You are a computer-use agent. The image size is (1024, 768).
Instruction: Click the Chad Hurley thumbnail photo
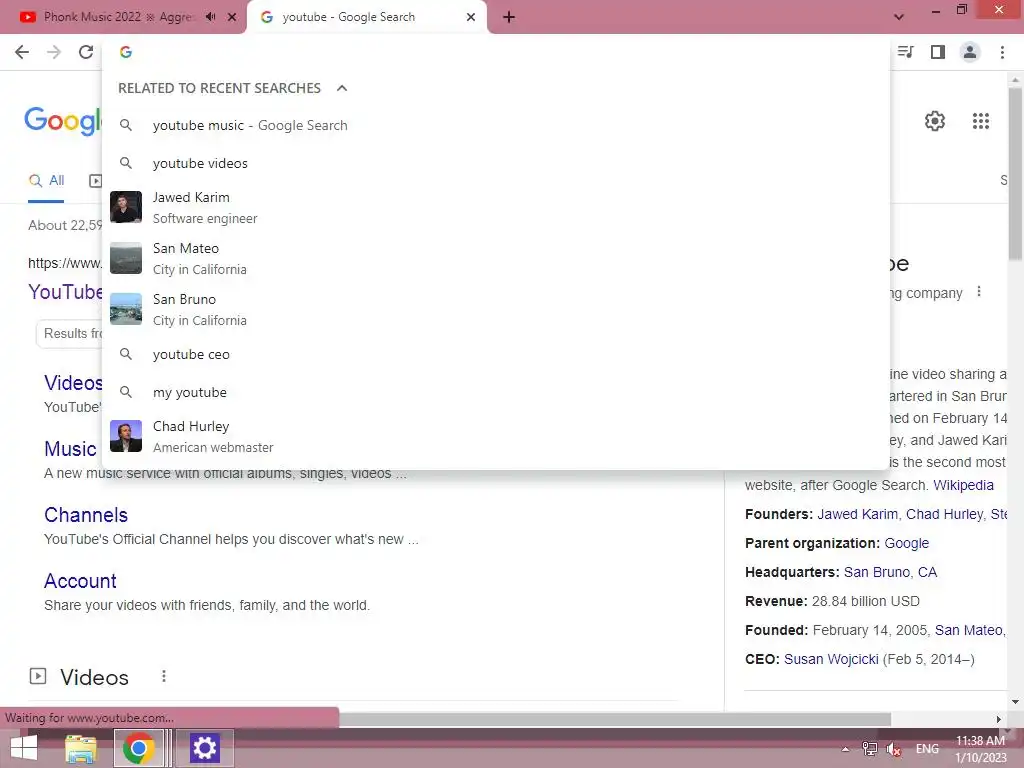tap(126, 436)
